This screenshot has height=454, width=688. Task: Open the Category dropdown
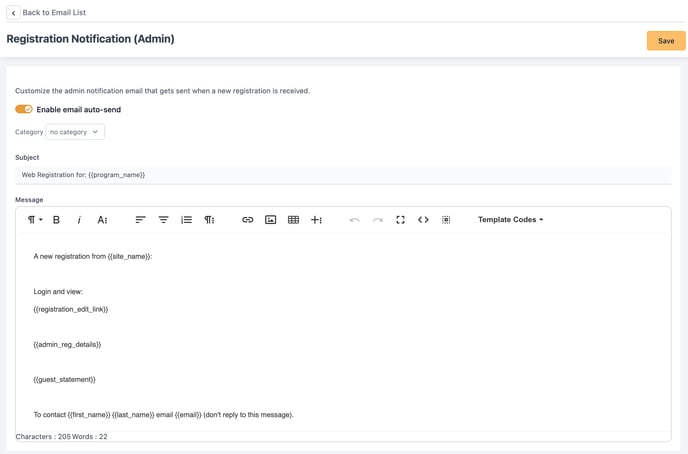point(75,132)
